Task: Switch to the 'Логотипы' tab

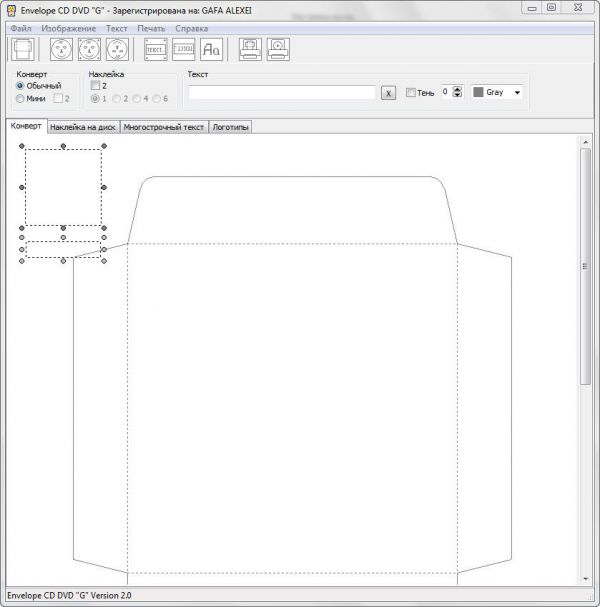Action: coord(230,127)
